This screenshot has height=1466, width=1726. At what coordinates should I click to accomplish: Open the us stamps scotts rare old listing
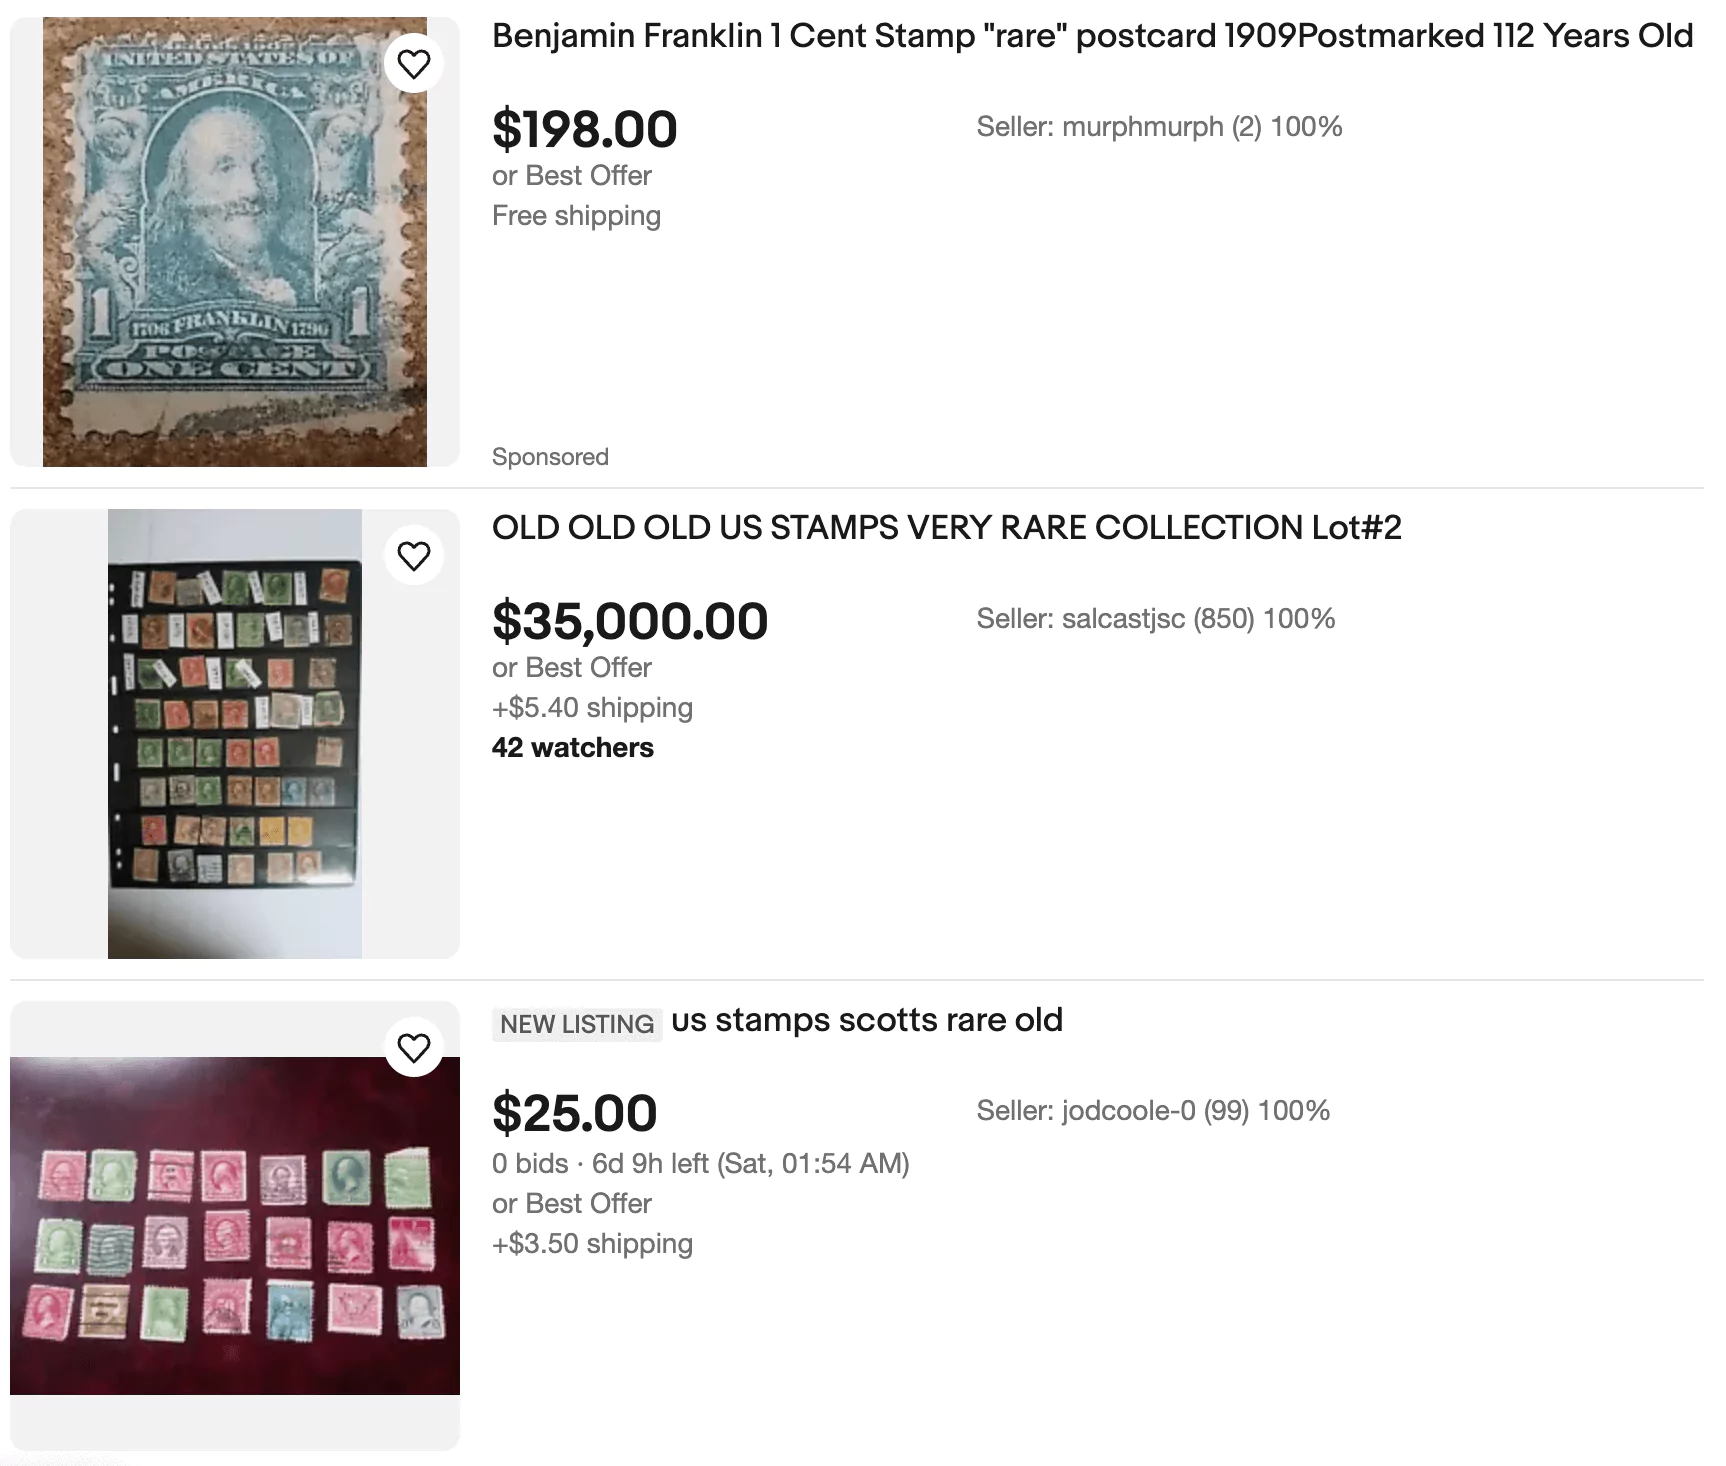tap(866, 1021)
